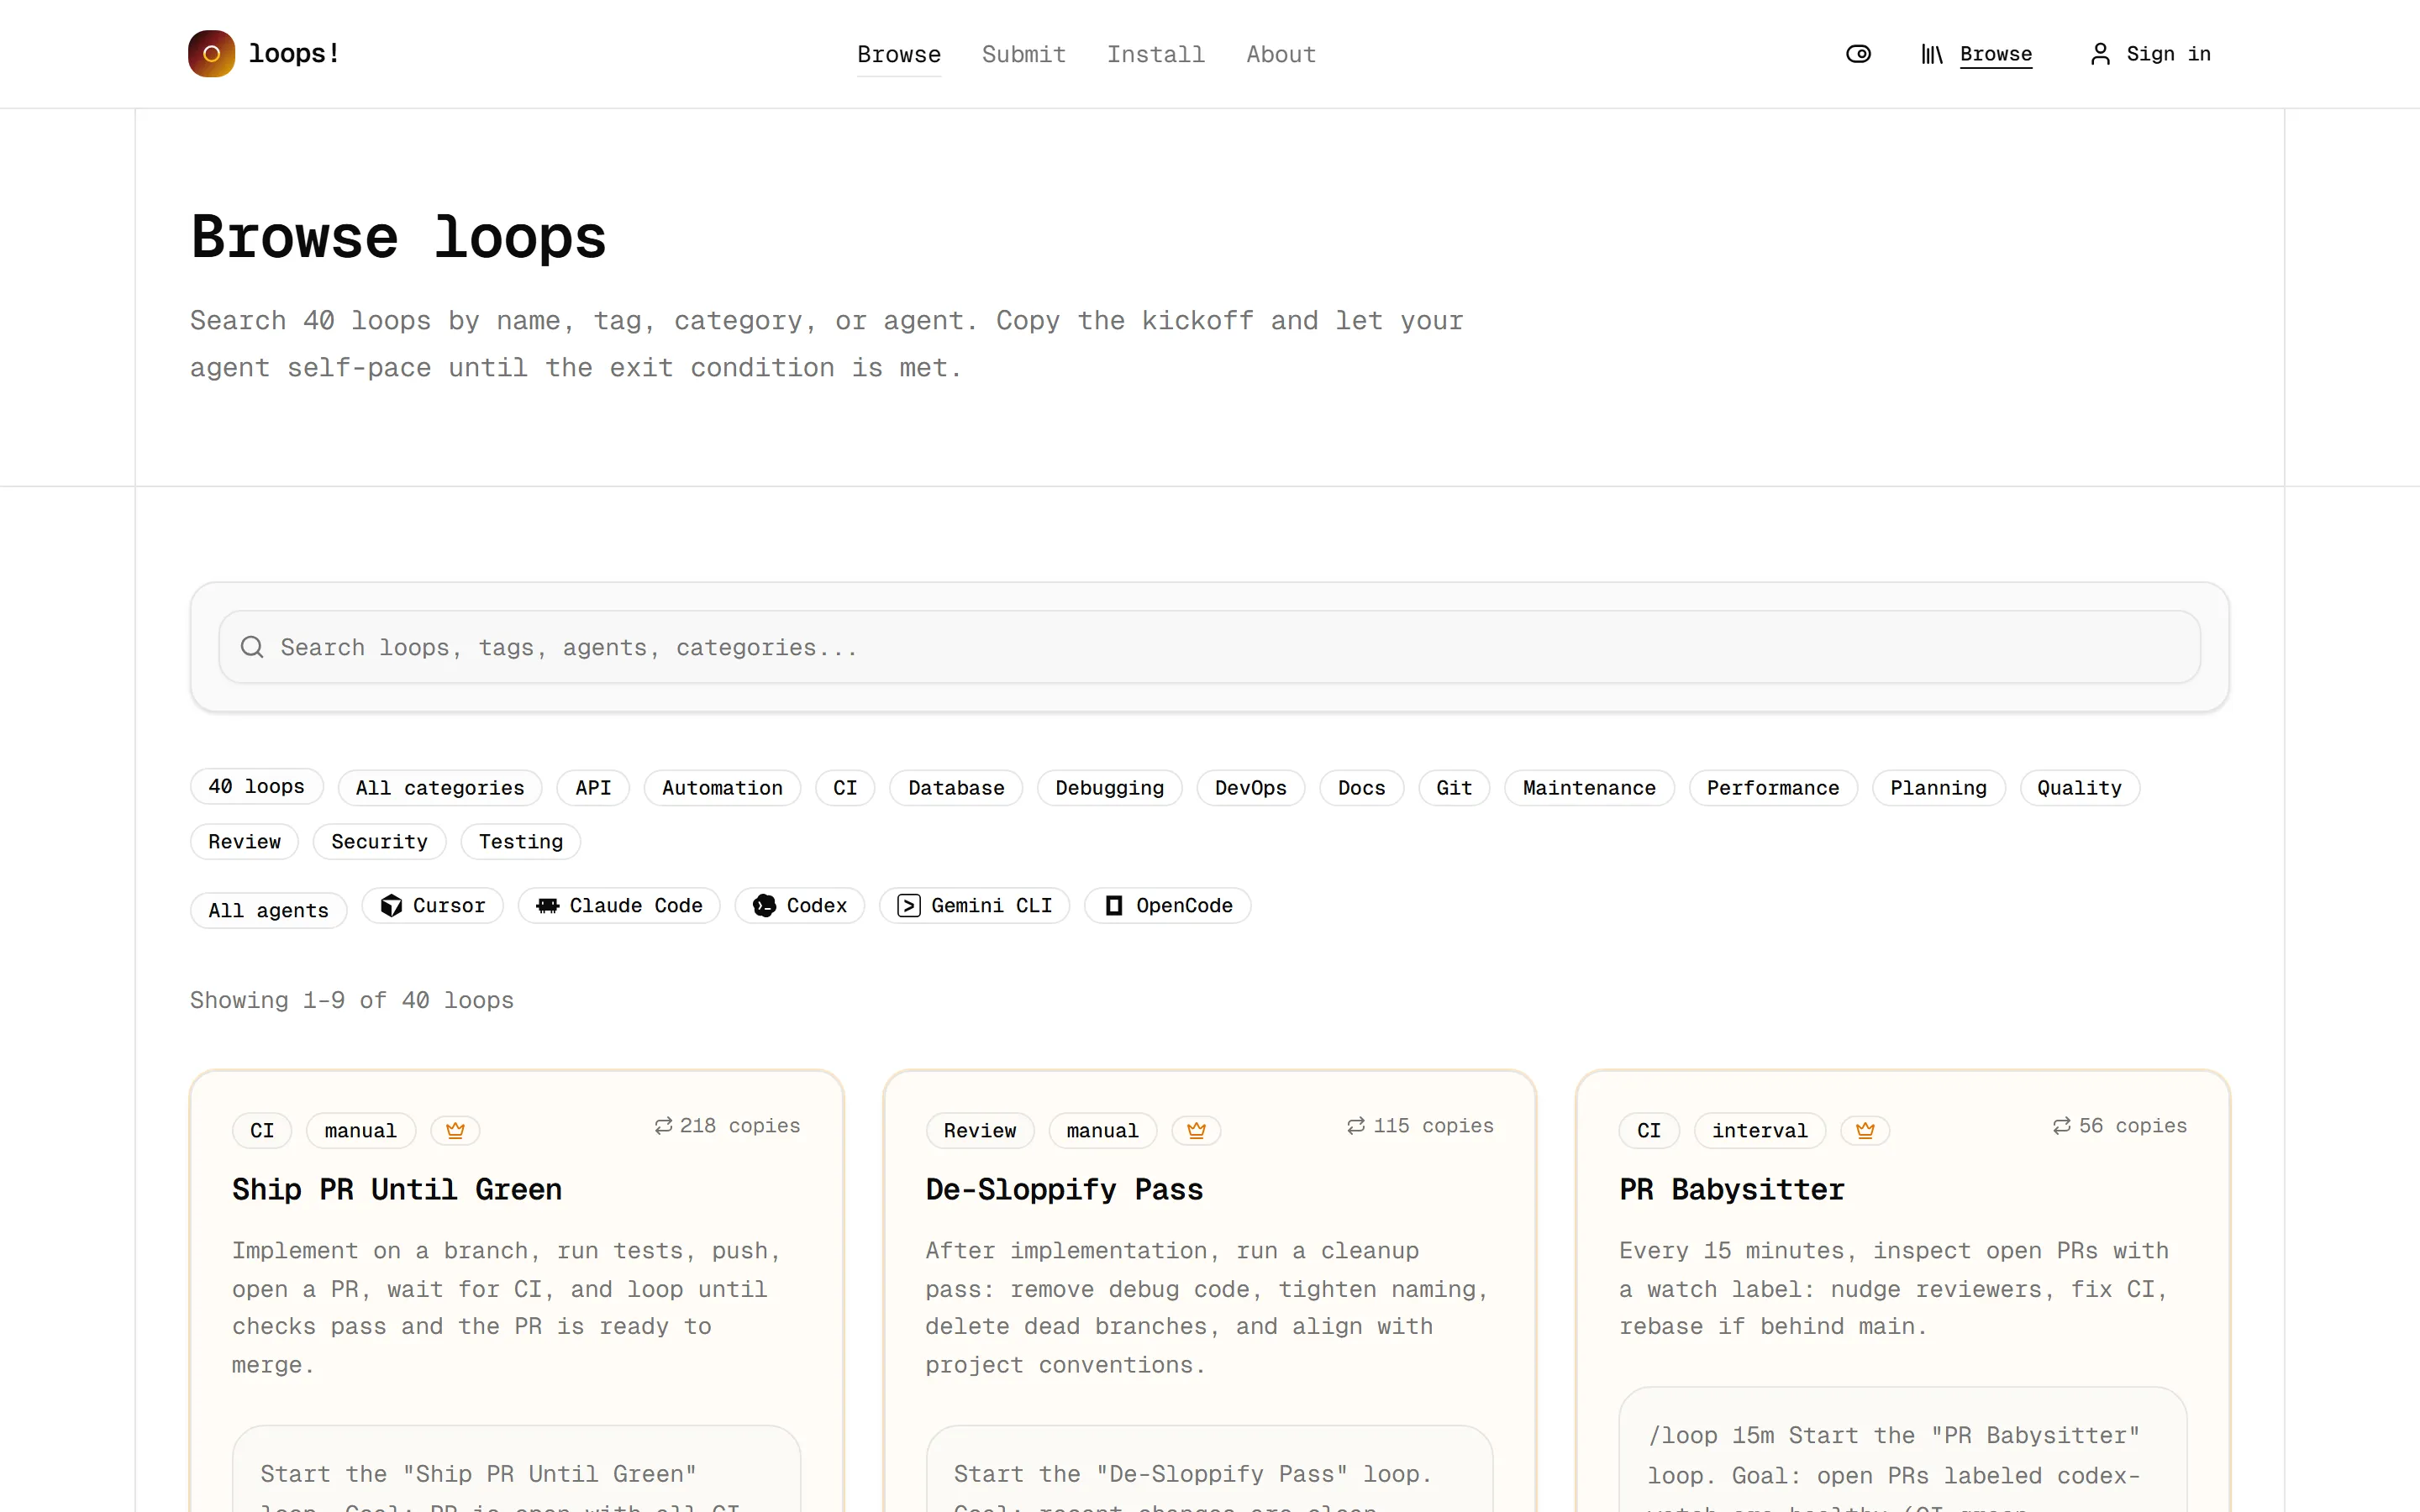
Task: Click the Ship PR Until Green kickoff prompt box
Action: click(x=516, y=1469)
